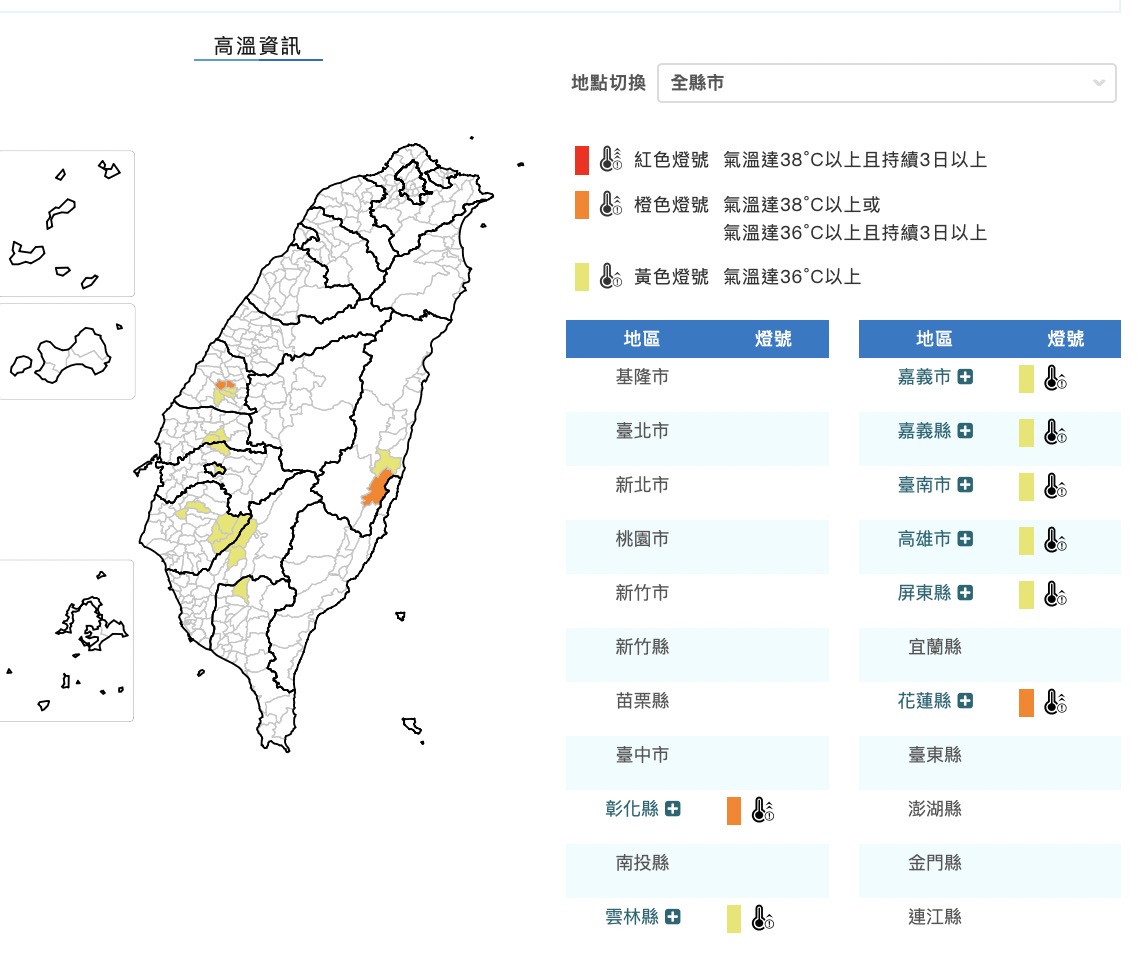Click the Matsu islands inset map
This screenshot has width=1140, height=958.
pos(67,223)
